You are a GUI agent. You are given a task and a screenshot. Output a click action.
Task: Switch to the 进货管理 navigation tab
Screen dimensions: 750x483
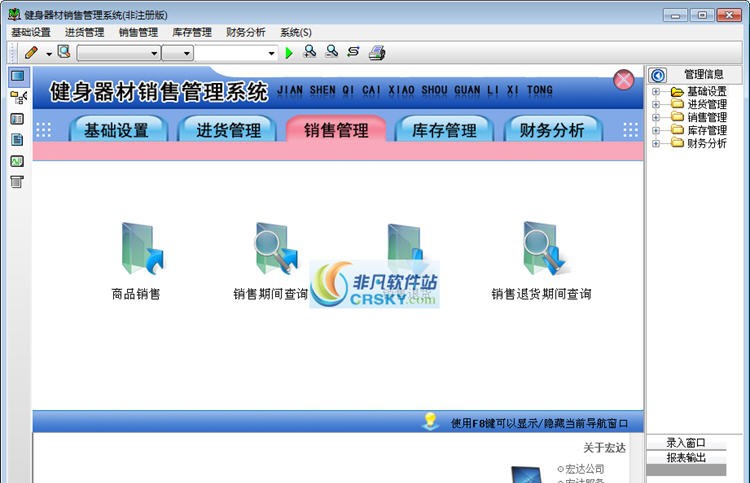pos(228,129)
